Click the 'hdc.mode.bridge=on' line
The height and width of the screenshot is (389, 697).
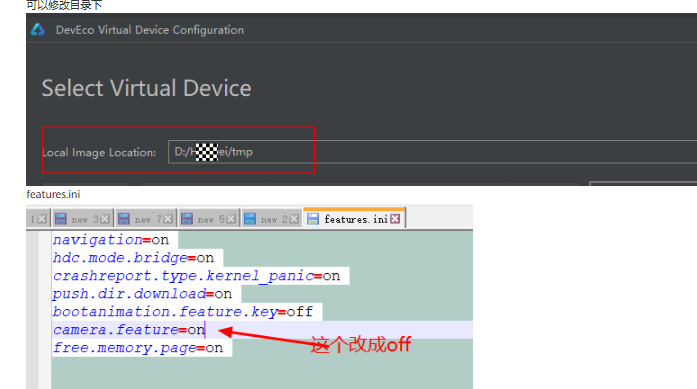pyautogui.click(x=133, y=258)
